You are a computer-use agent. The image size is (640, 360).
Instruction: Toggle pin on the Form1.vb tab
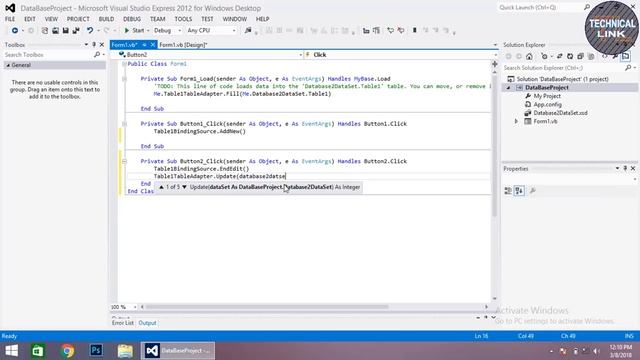coord(144,45)
